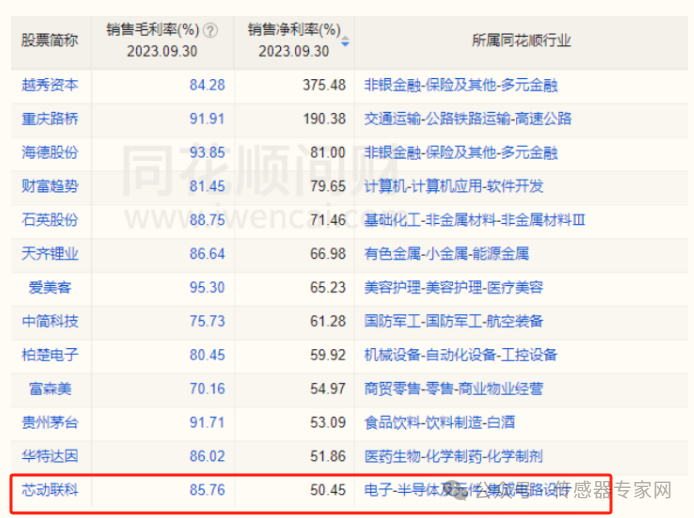Click net margin value 51.86
The image size is (694, 518).
[x=328, y=456]
